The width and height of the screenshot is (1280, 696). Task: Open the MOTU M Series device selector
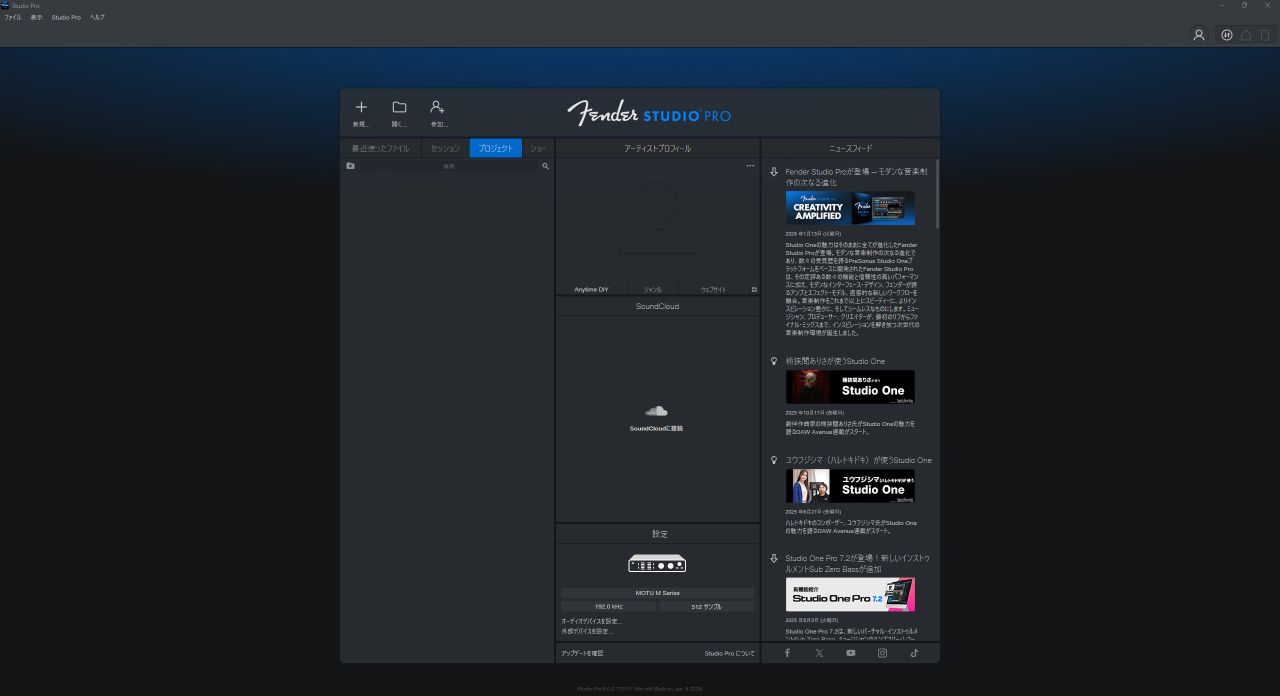point(657,593)
